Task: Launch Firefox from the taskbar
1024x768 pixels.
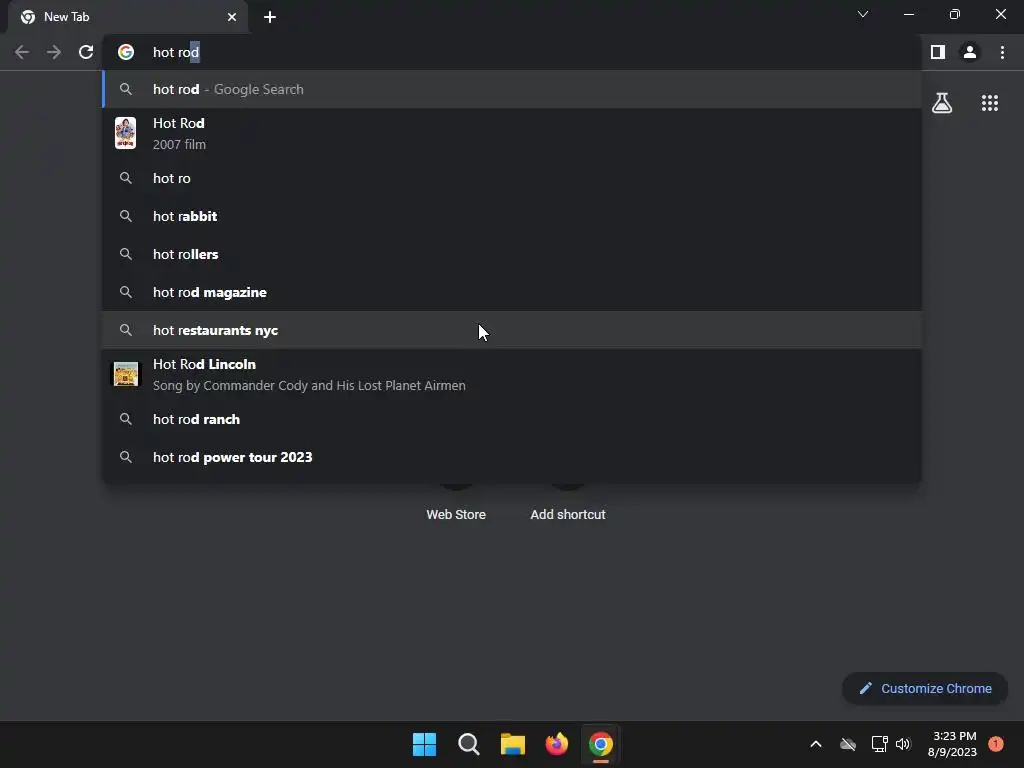Action: 556,744
